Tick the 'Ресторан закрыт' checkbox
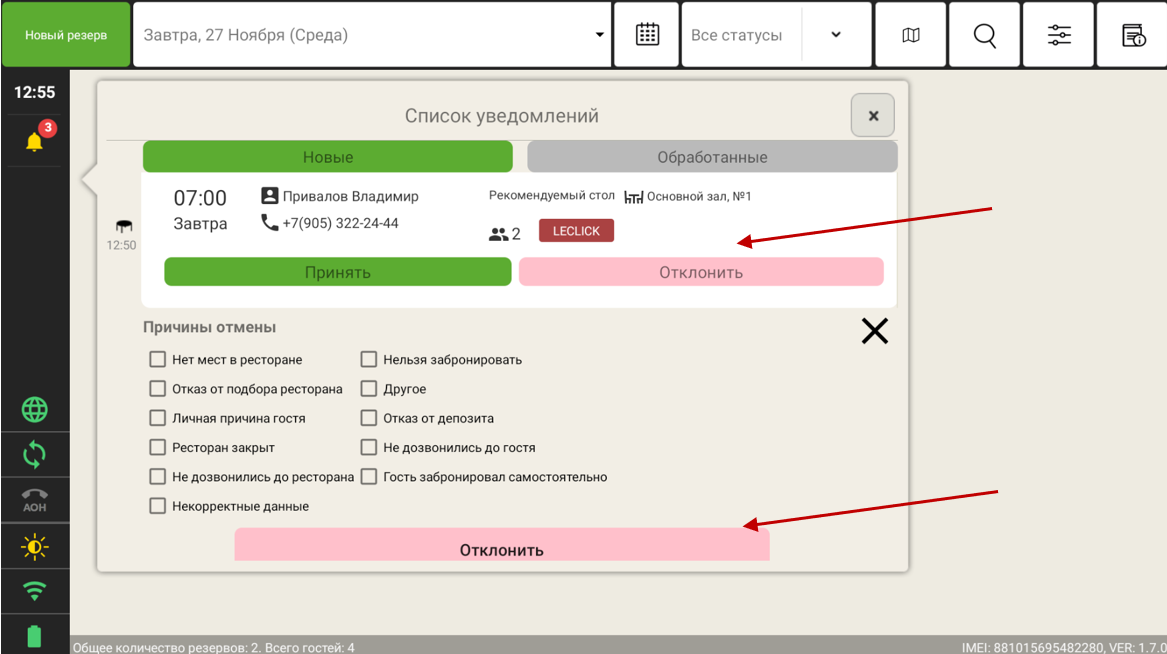Viewport: 1167px width, 654px height. (157, 448)
